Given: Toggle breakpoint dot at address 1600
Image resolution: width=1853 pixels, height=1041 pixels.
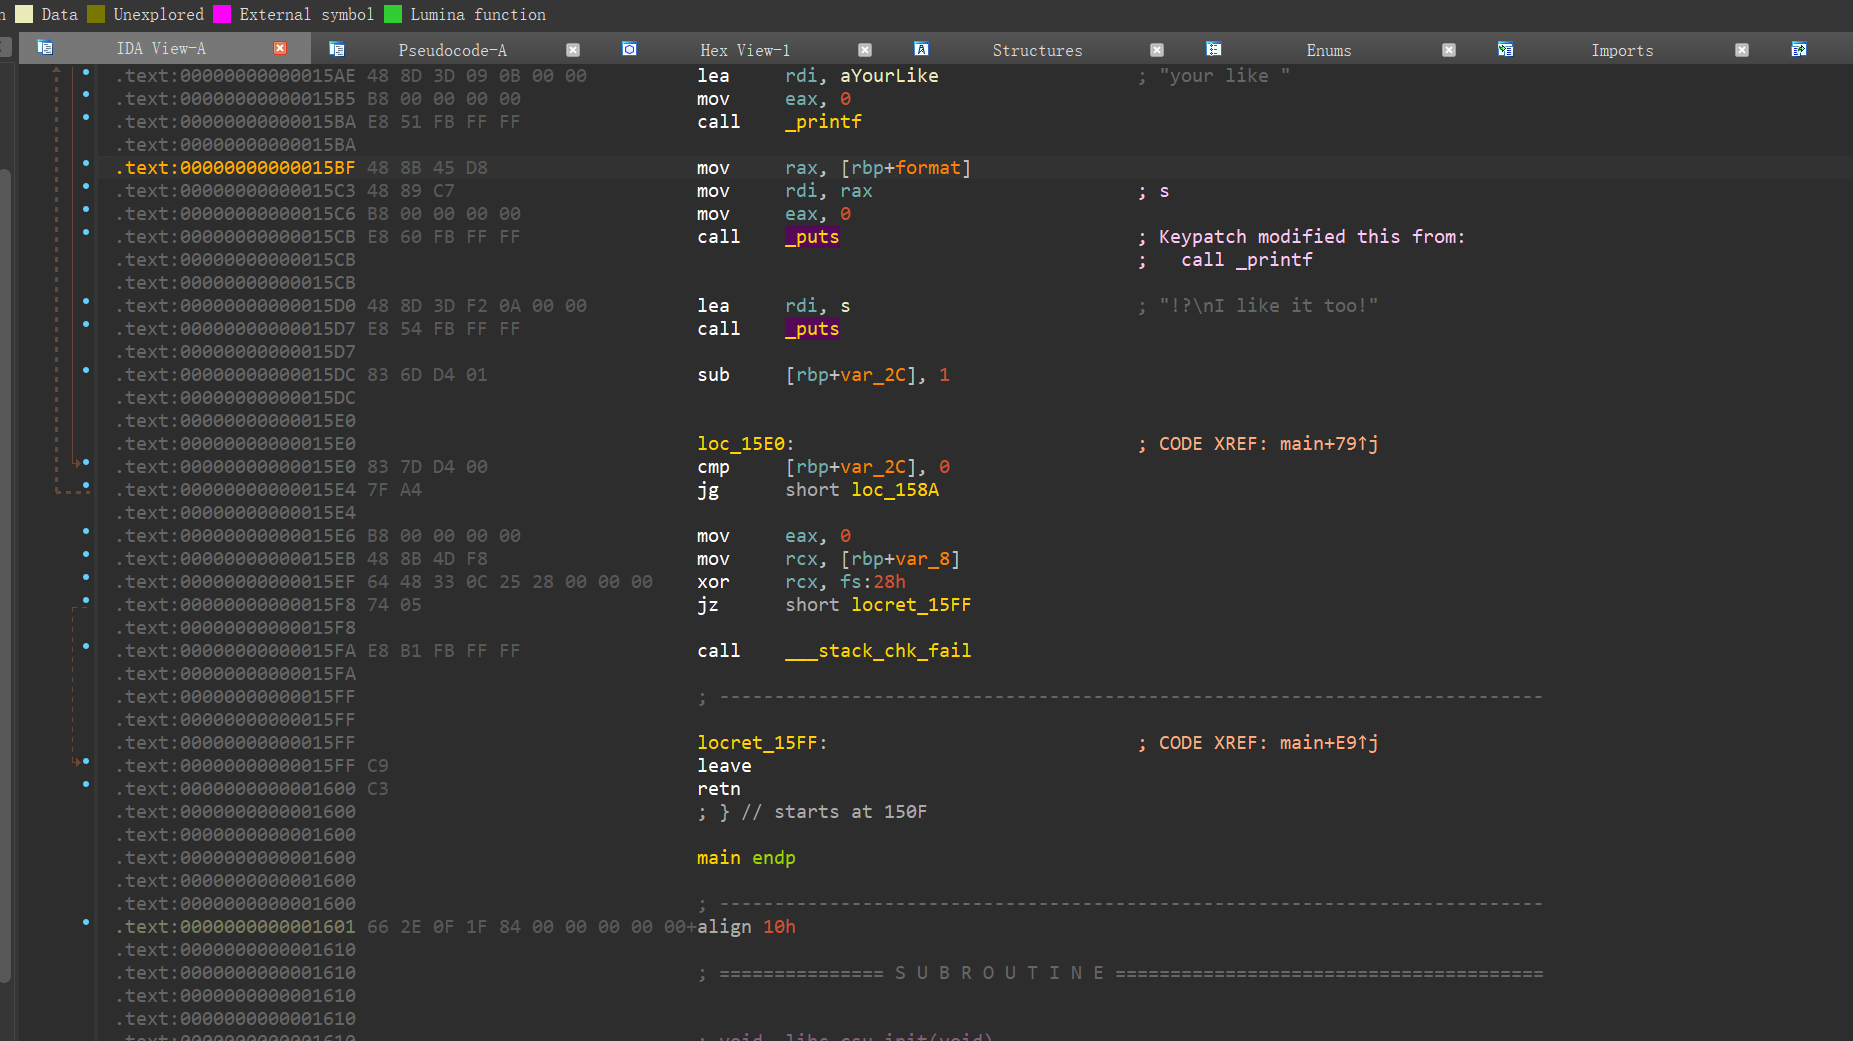Looking at the screenshot, I should pyautogui.click(x=86, y=784).
